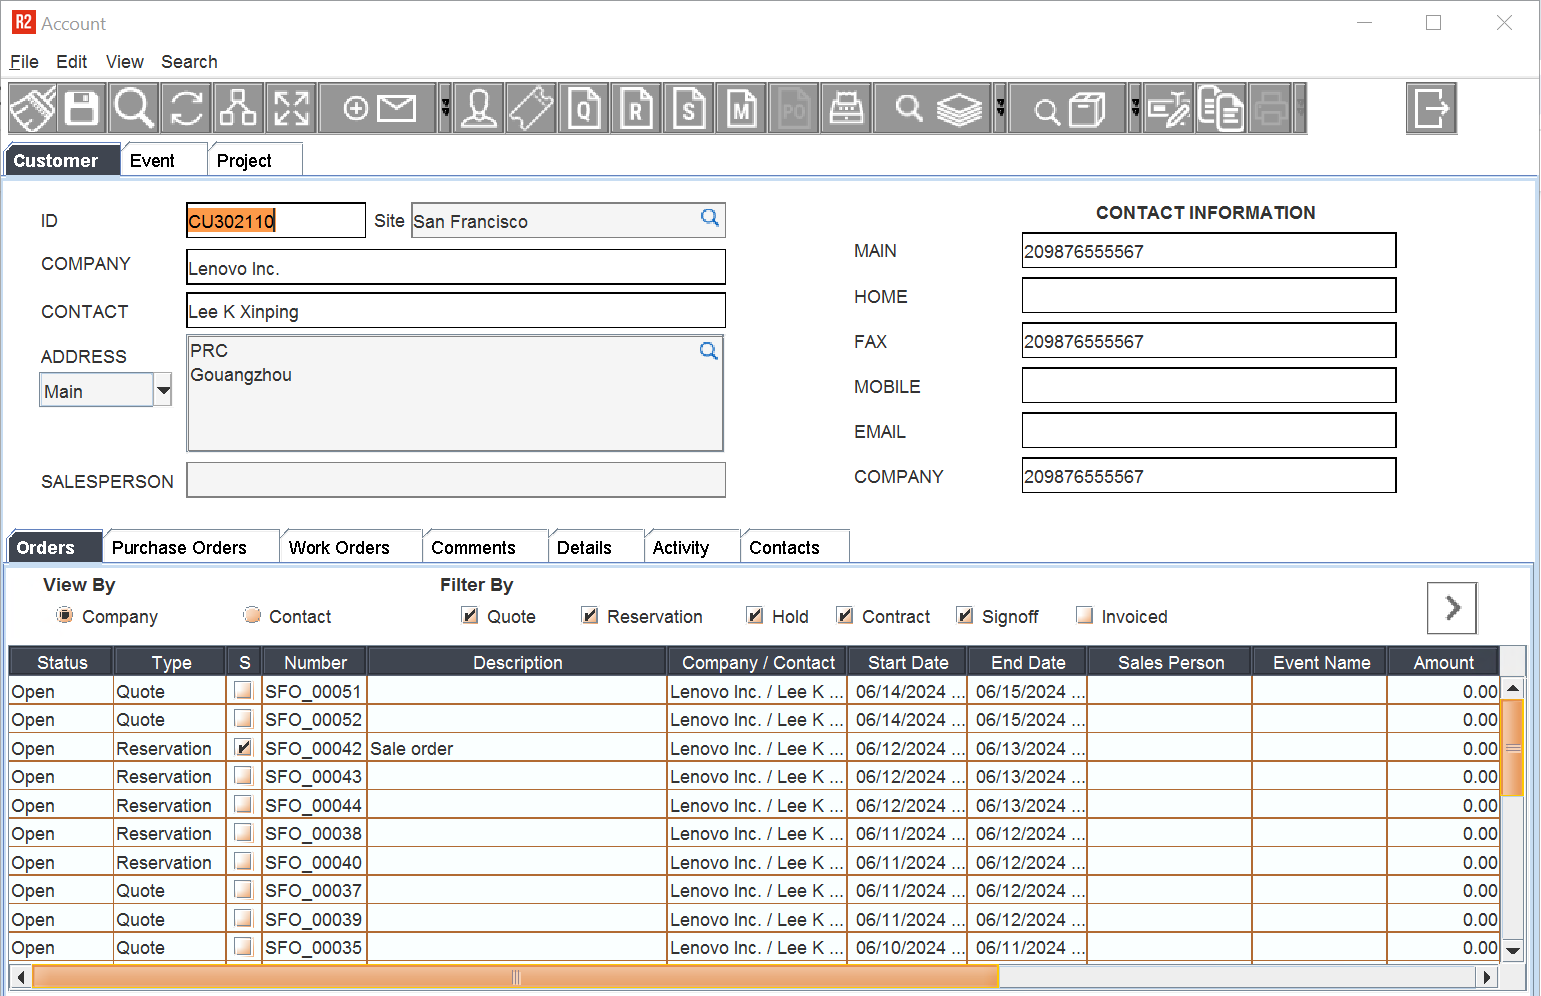Open the Q document quote icon
The image size is (1541, 996).
[x=584, y=108]
